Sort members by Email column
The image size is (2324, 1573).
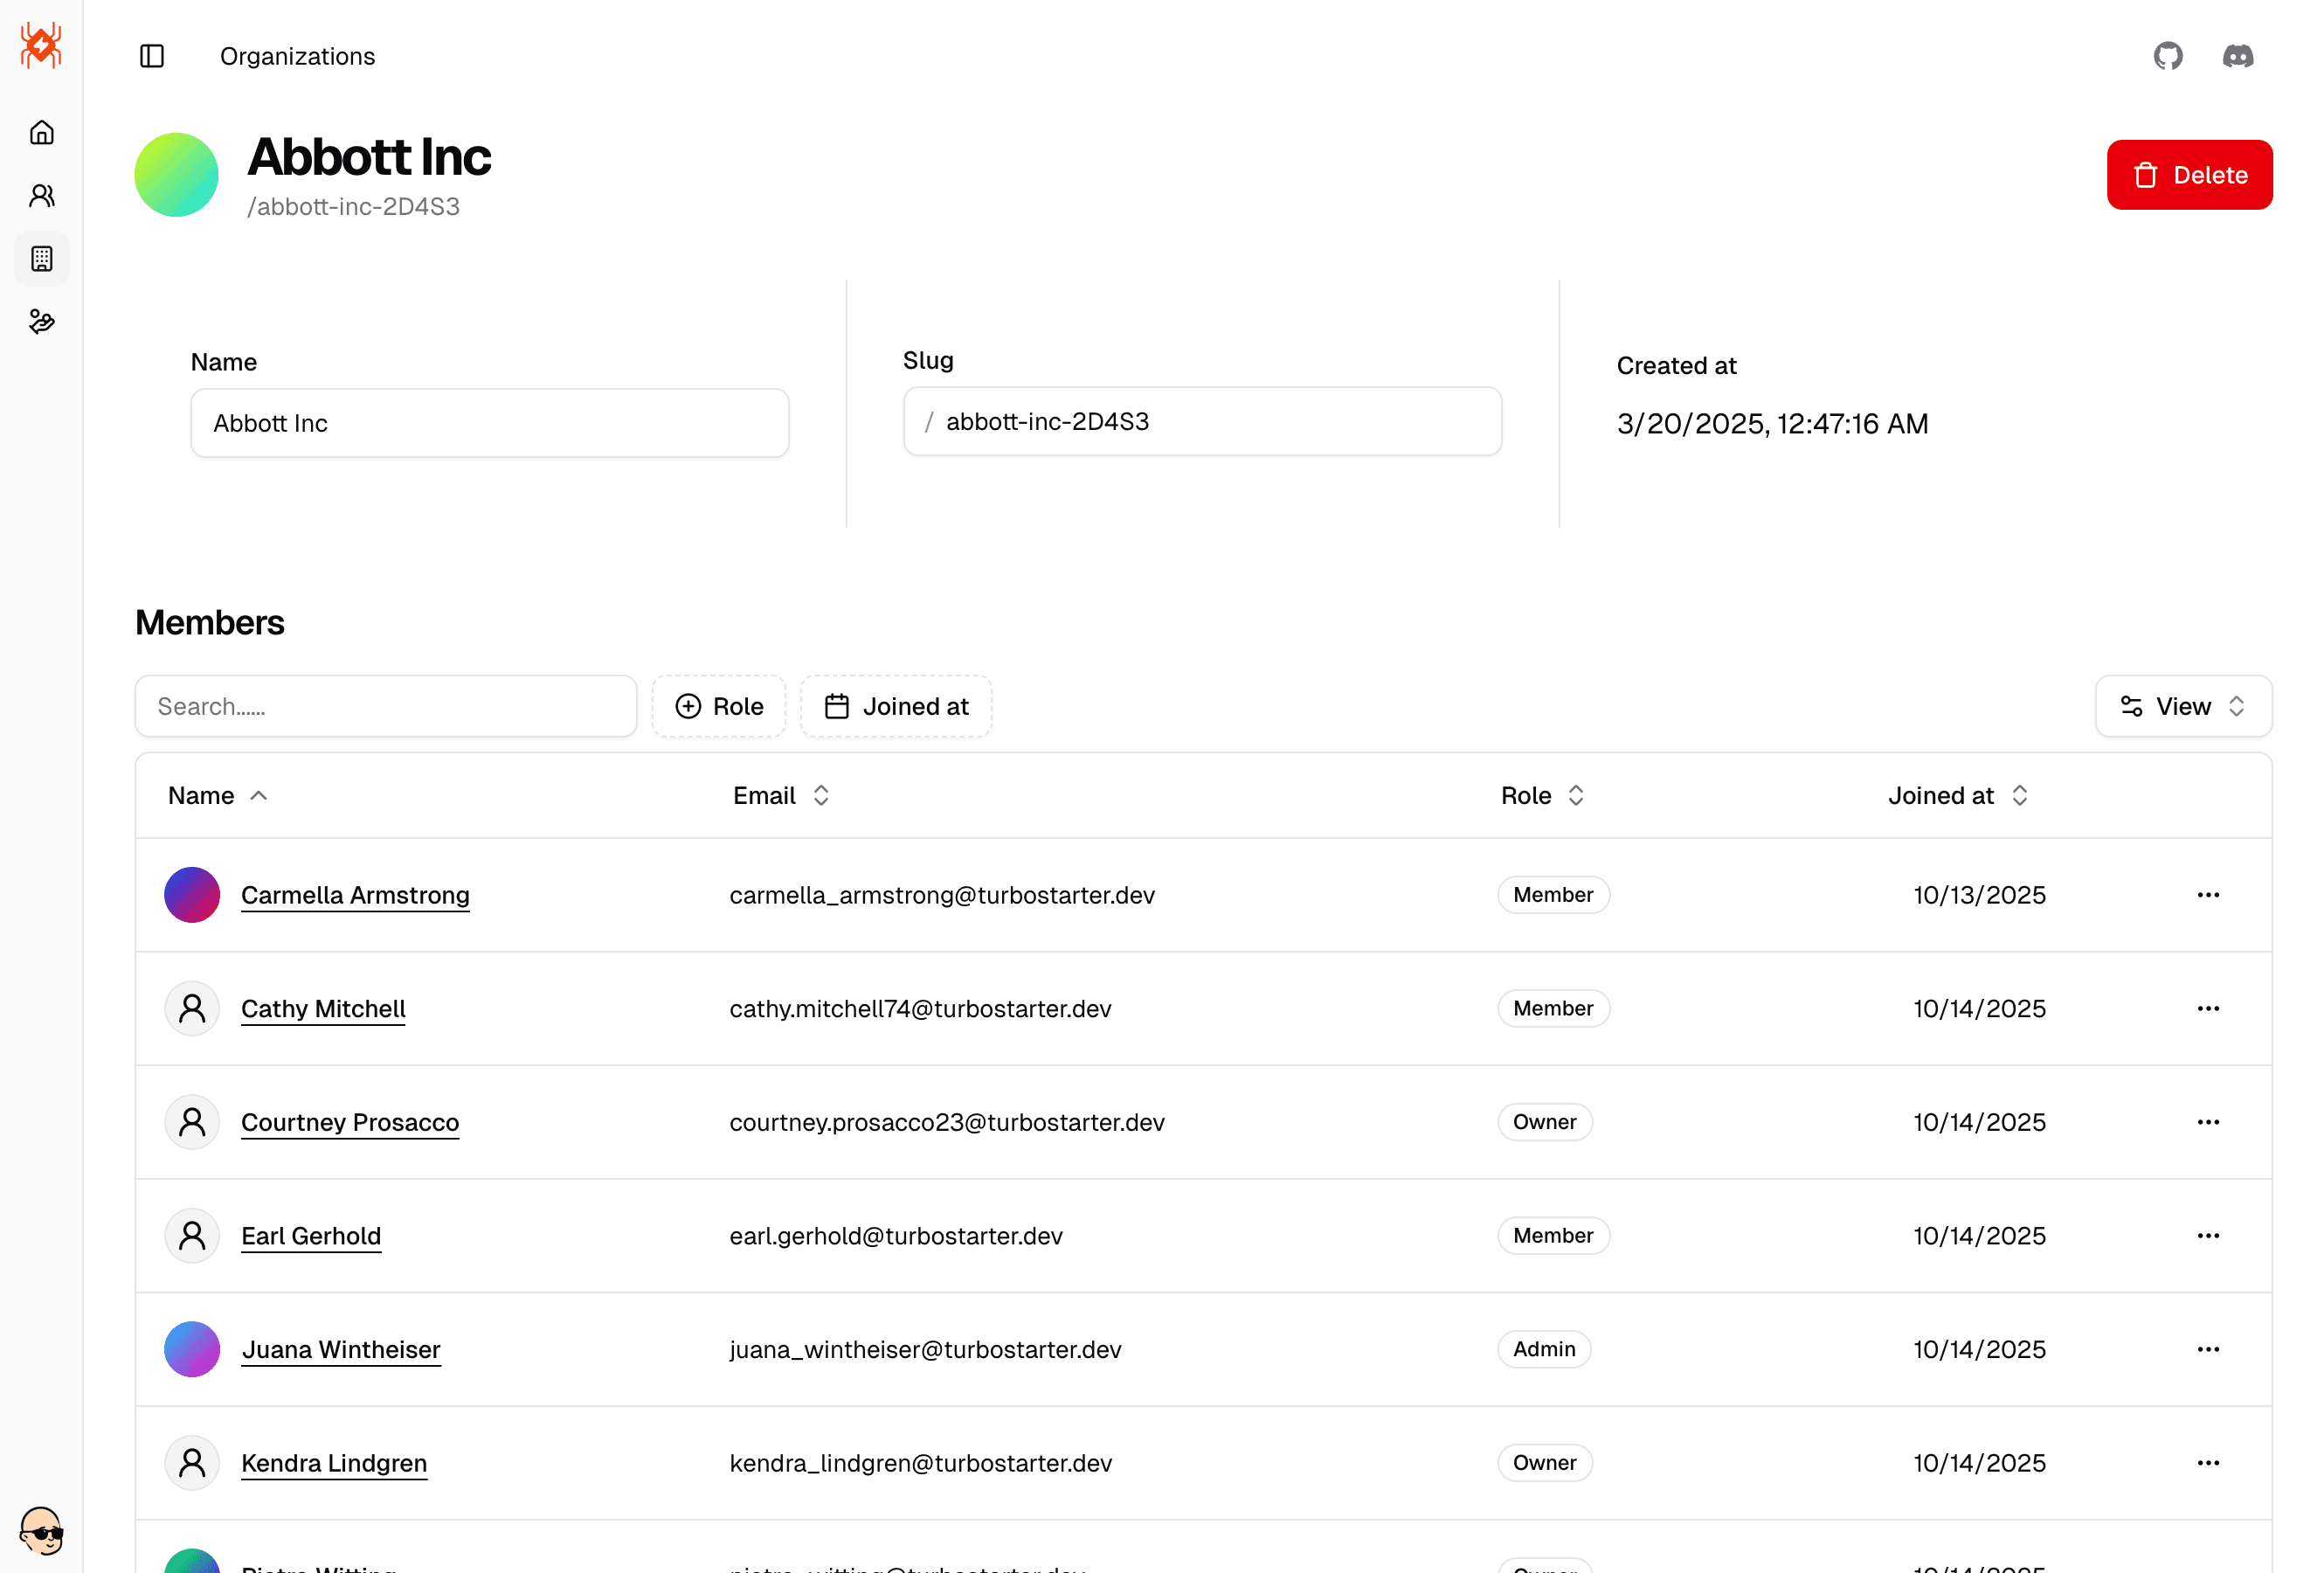click(x=781, y=796)
